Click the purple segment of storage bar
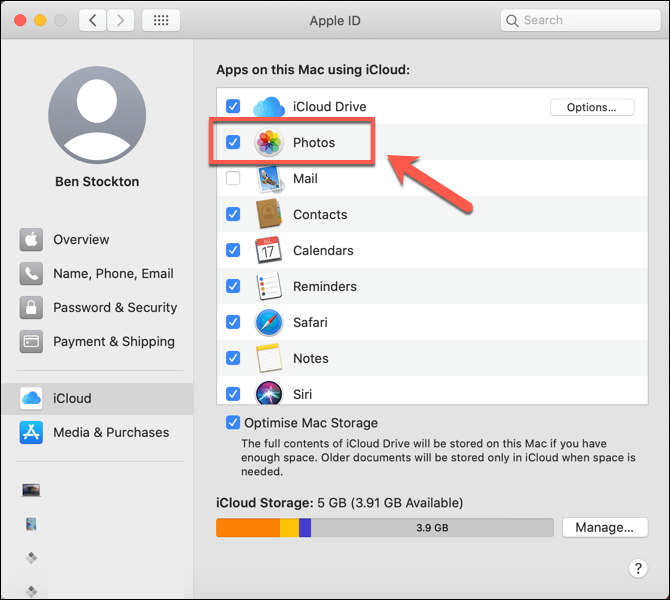 click(x=305, y=528)
